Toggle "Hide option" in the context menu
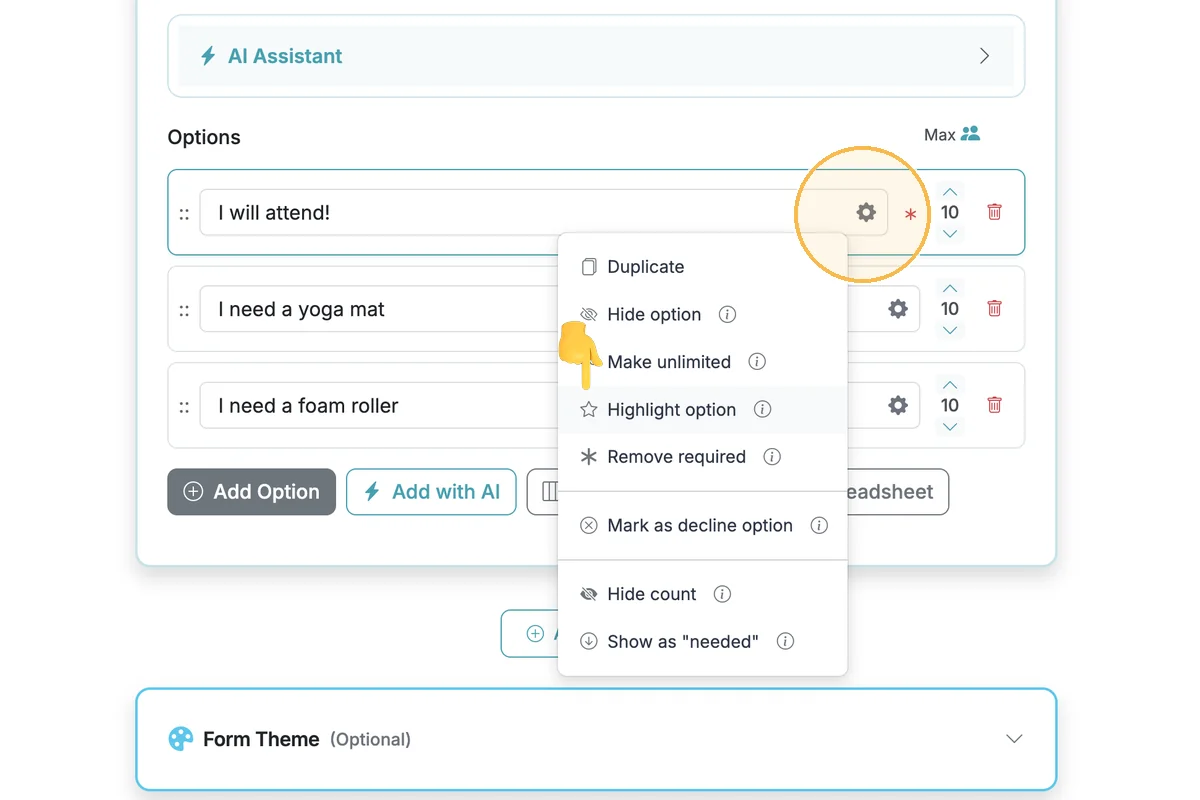 coord(654,314)
